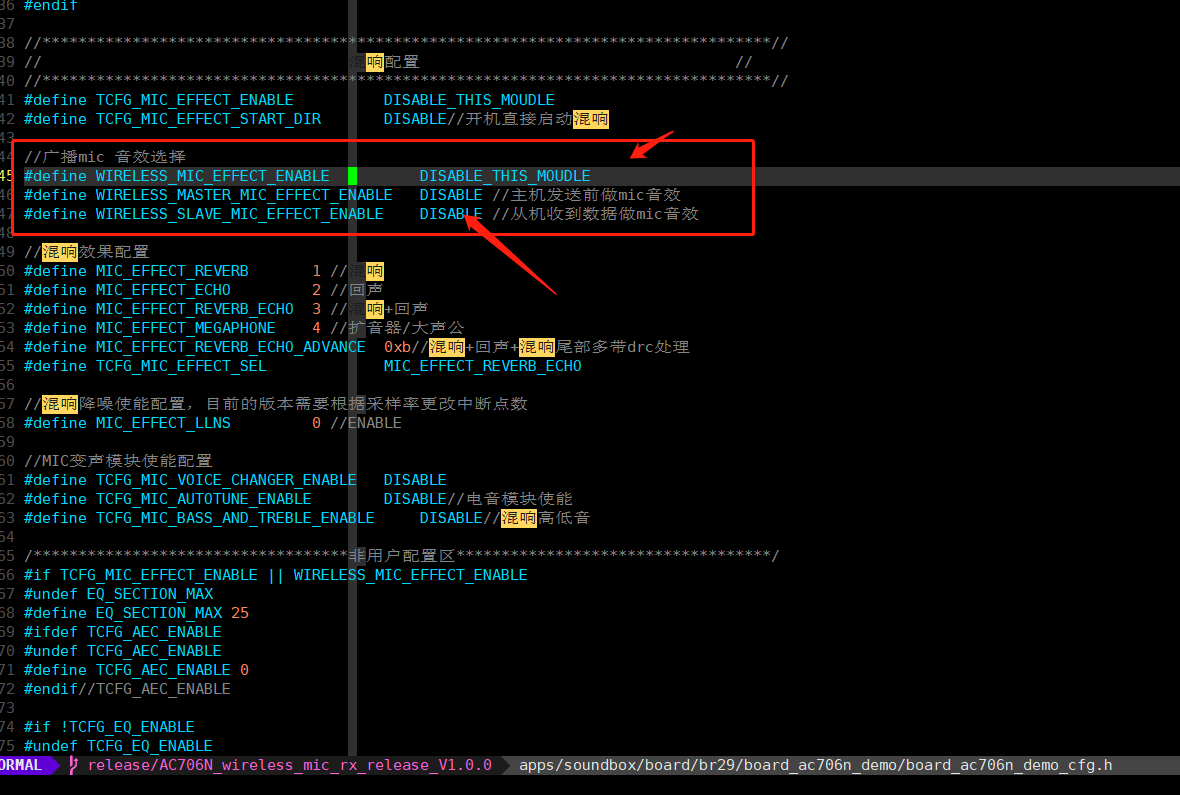
Task: Click the 25 value of EQ_SECTION_MAX
Action: click(x=240, y=613)
